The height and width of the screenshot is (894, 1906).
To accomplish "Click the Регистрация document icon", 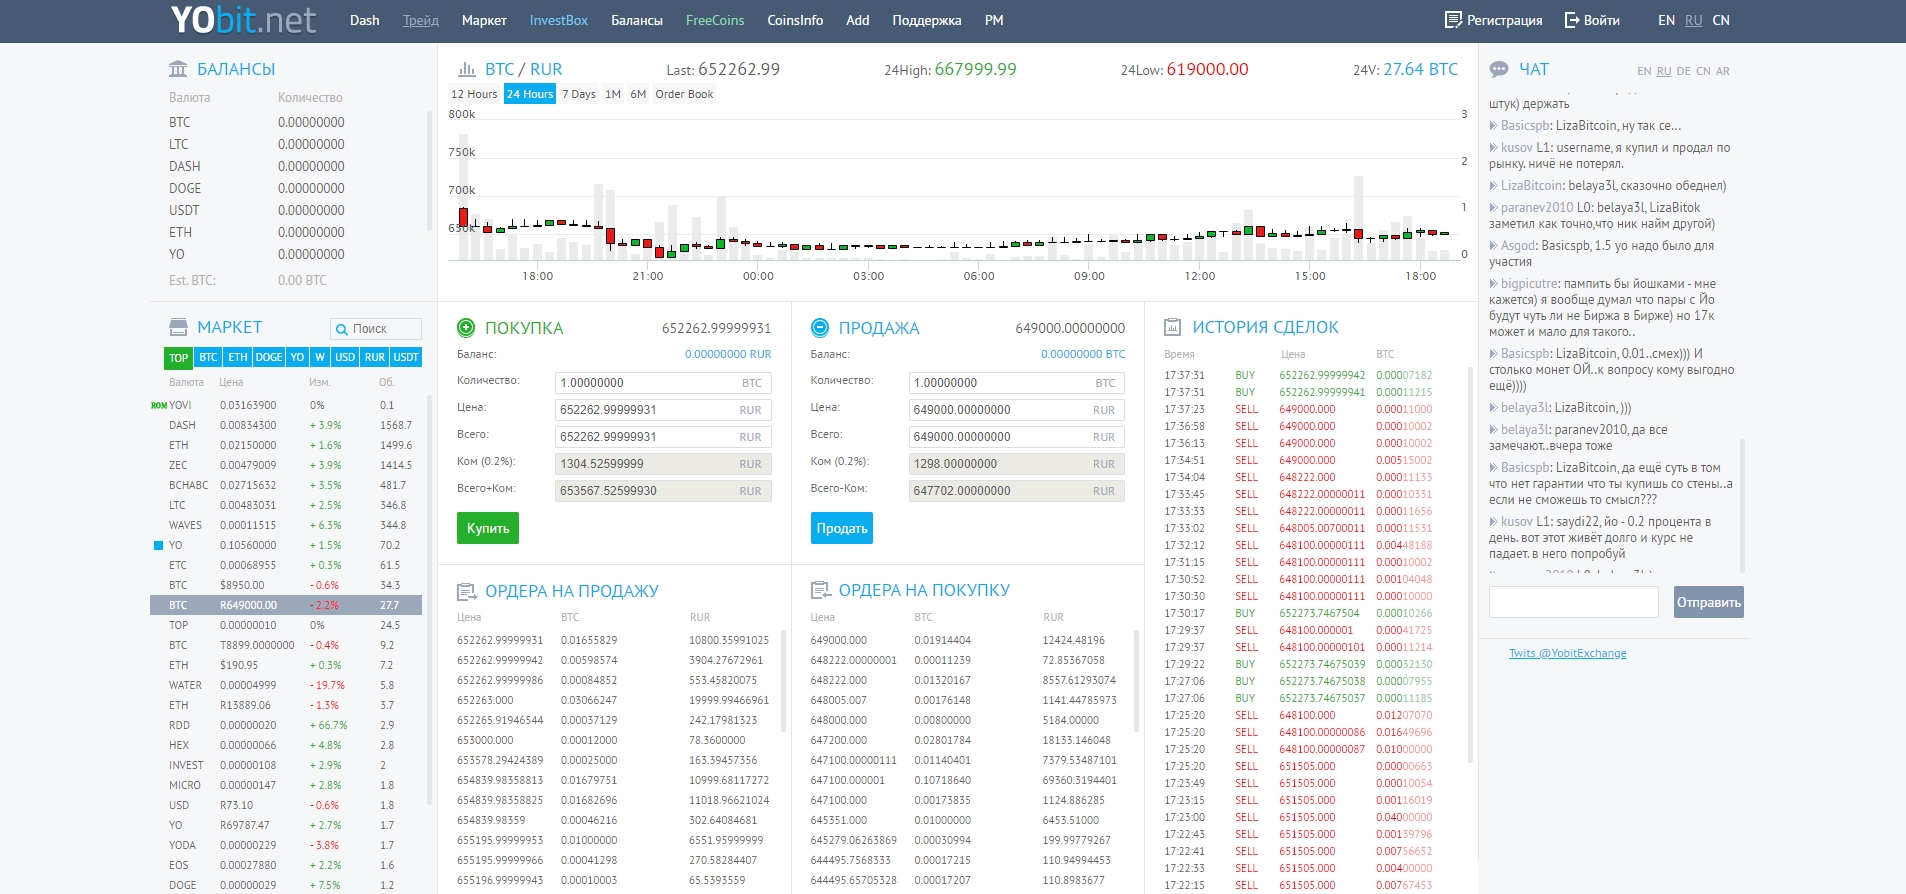I will (1453, 20).
